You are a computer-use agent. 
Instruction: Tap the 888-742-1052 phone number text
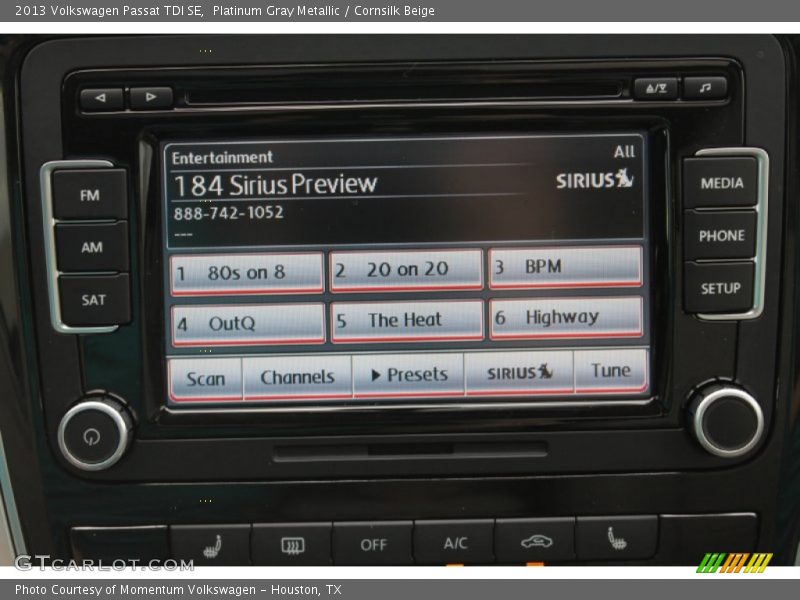coord(229,213)
